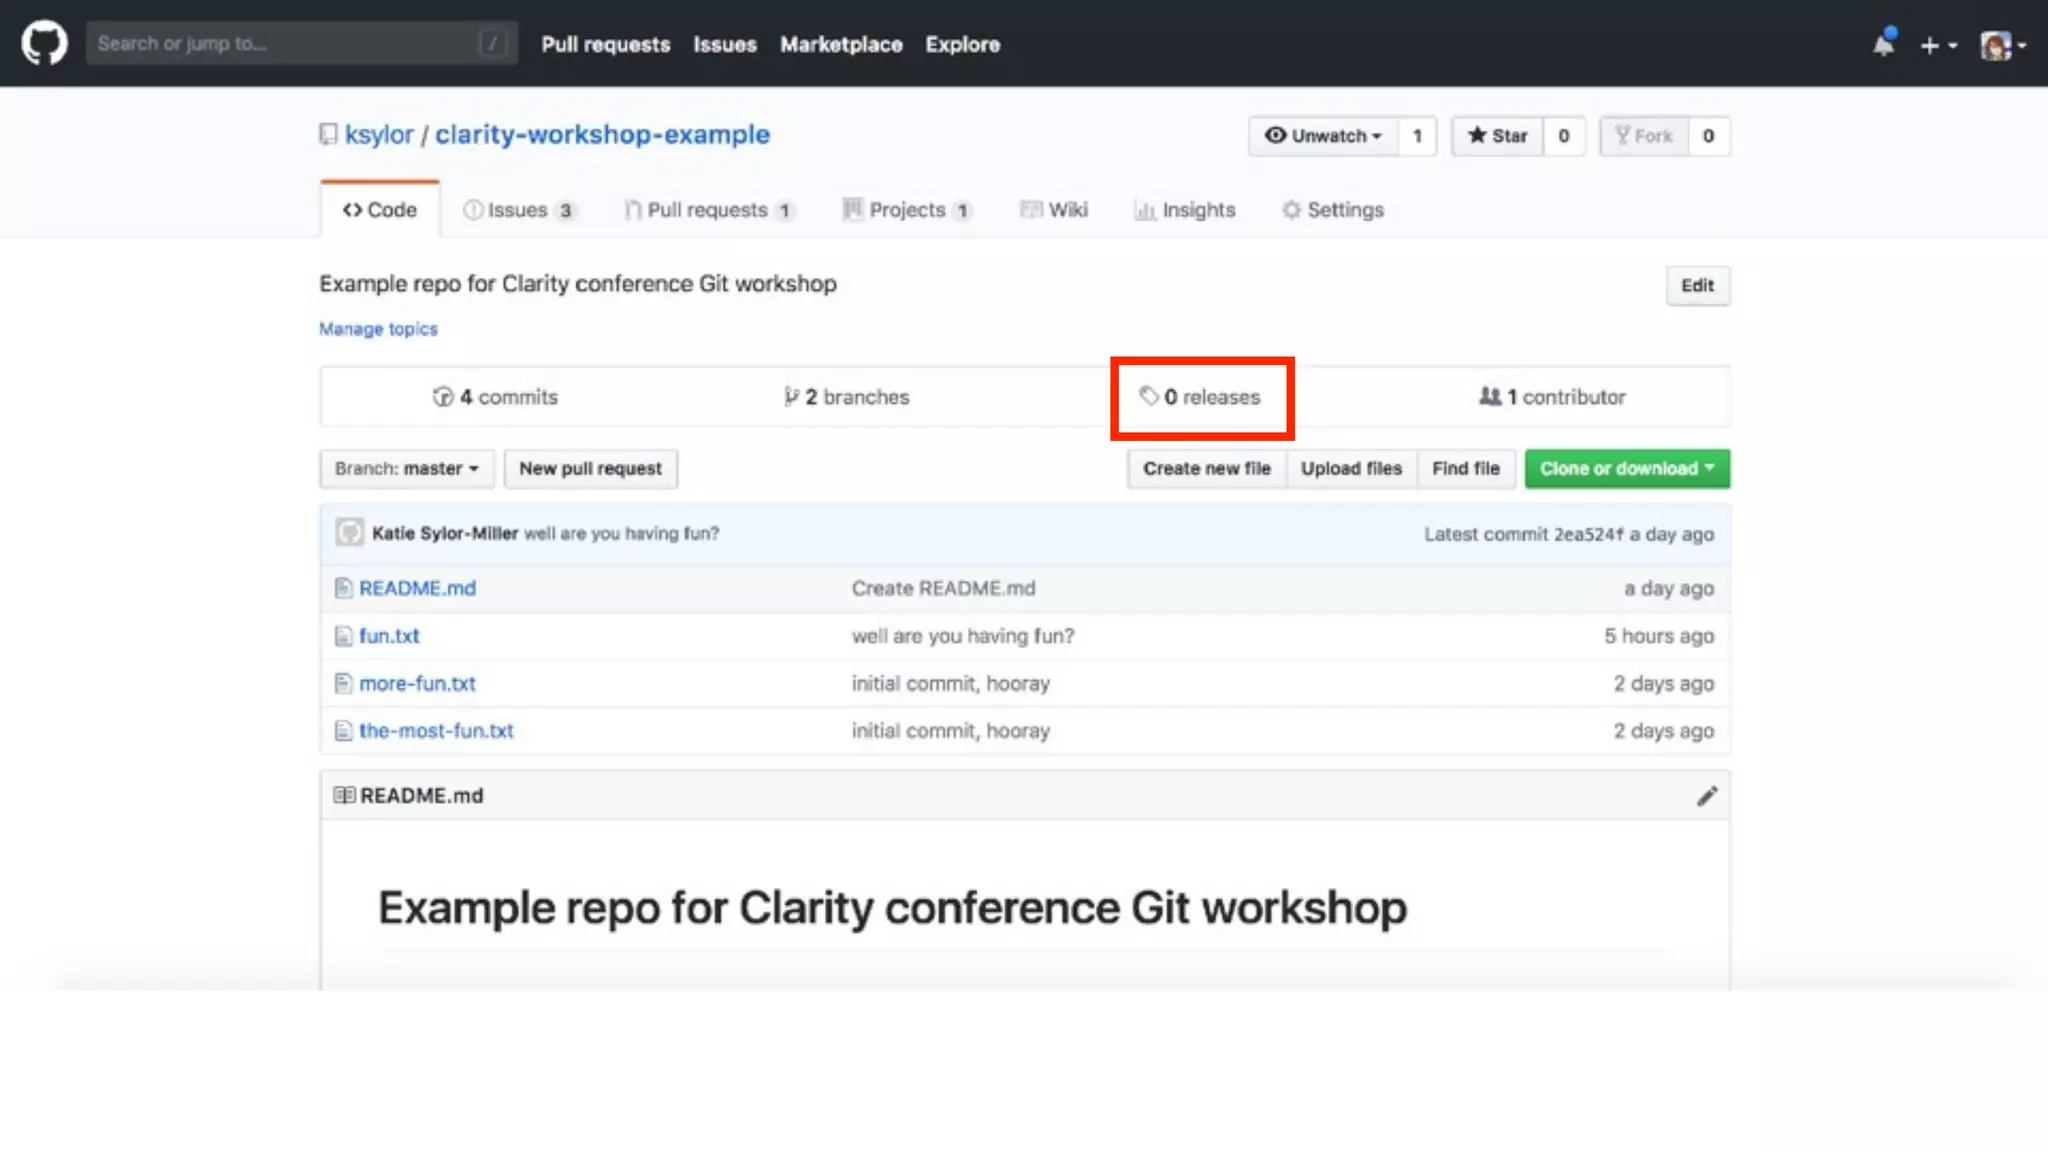Star the repository
The width and height of the screenshot is (2048, 1152).
(x=1497, y=136)
